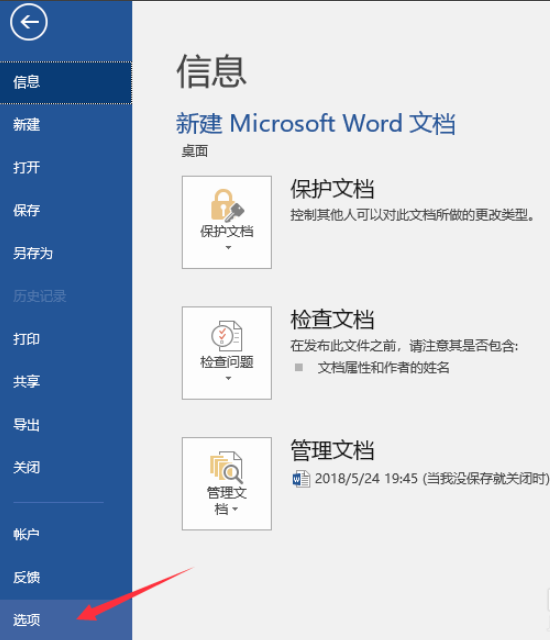Click the 检查文档 section heading
This screenshot has height=640, width=550.
[332, 319]
